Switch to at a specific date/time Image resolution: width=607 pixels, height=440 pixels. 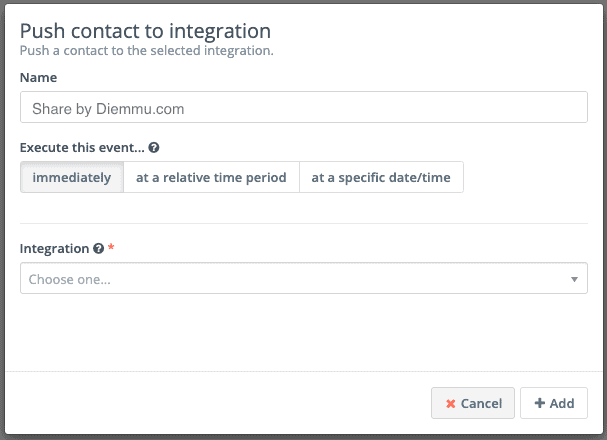point(381,178)
